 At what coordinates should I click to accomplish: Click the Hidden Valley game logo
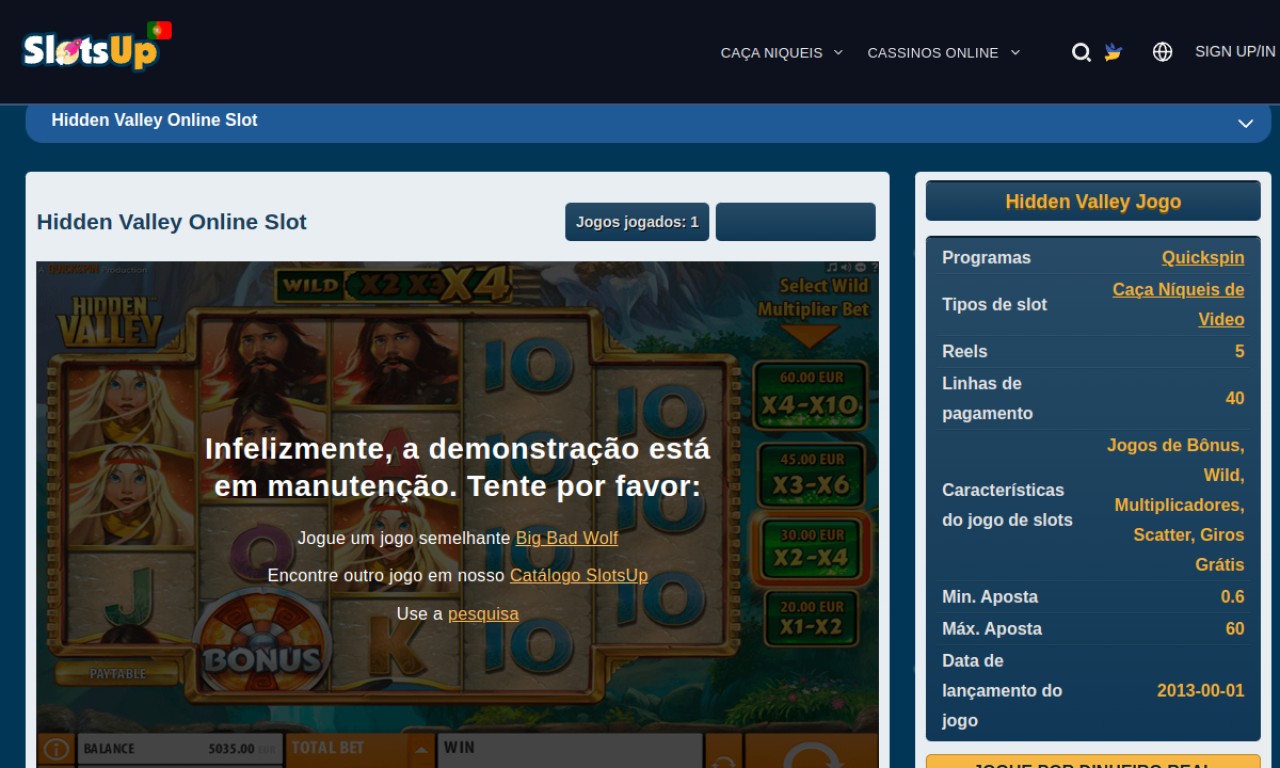tap(111, 322)
